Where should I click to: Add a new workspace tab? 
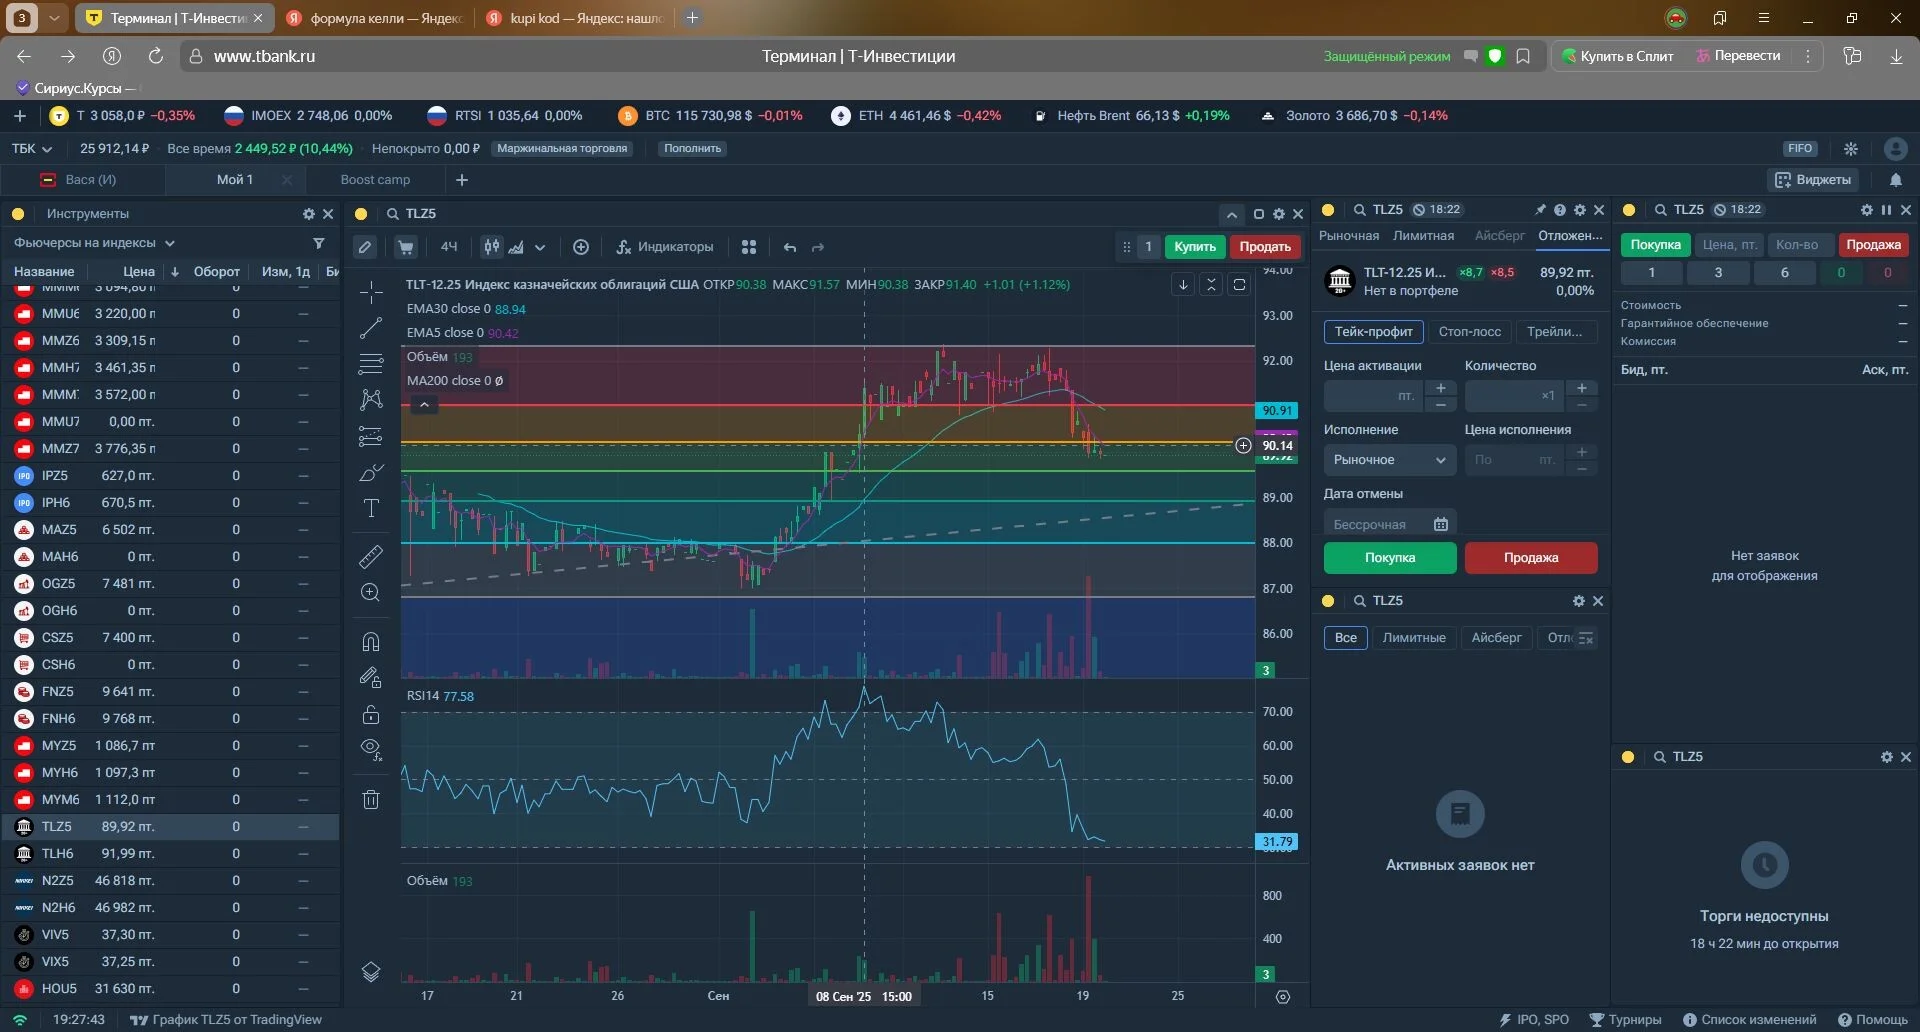point(462,180)
